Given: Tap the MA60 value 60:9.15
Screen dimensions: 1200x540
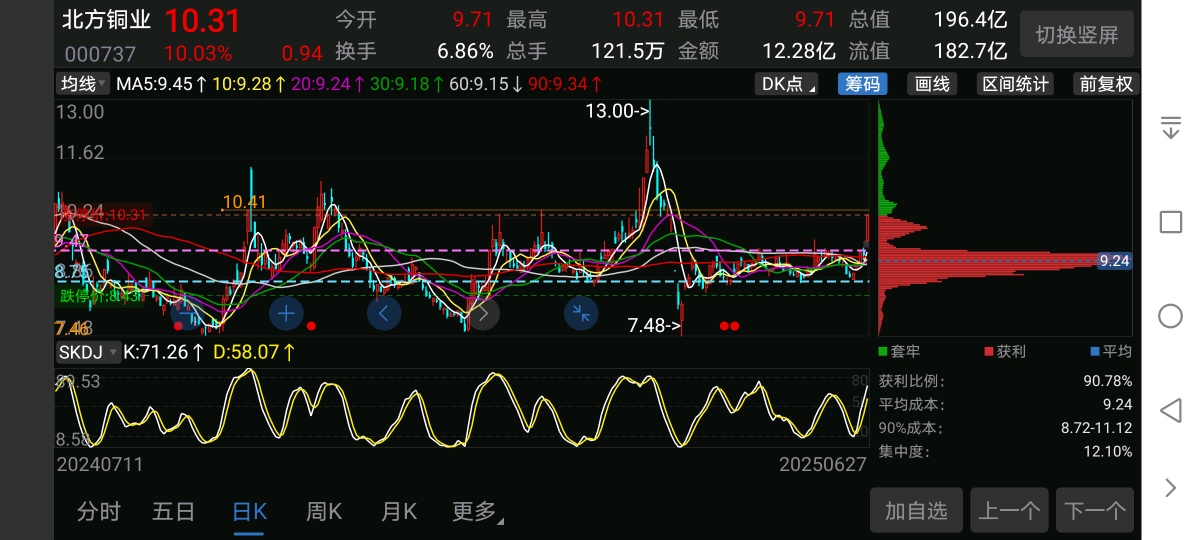Looking at the screenshot, I should point(486,84).
